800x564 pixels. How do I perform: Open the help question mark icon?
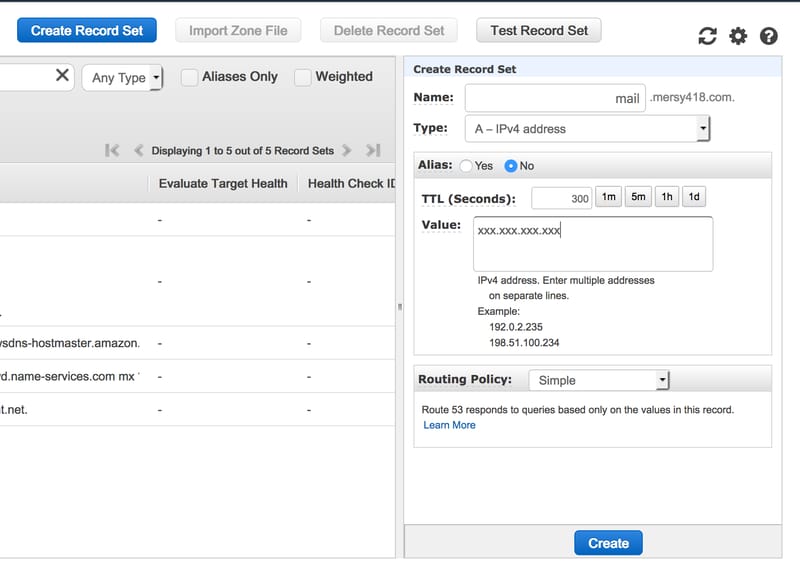769,36
